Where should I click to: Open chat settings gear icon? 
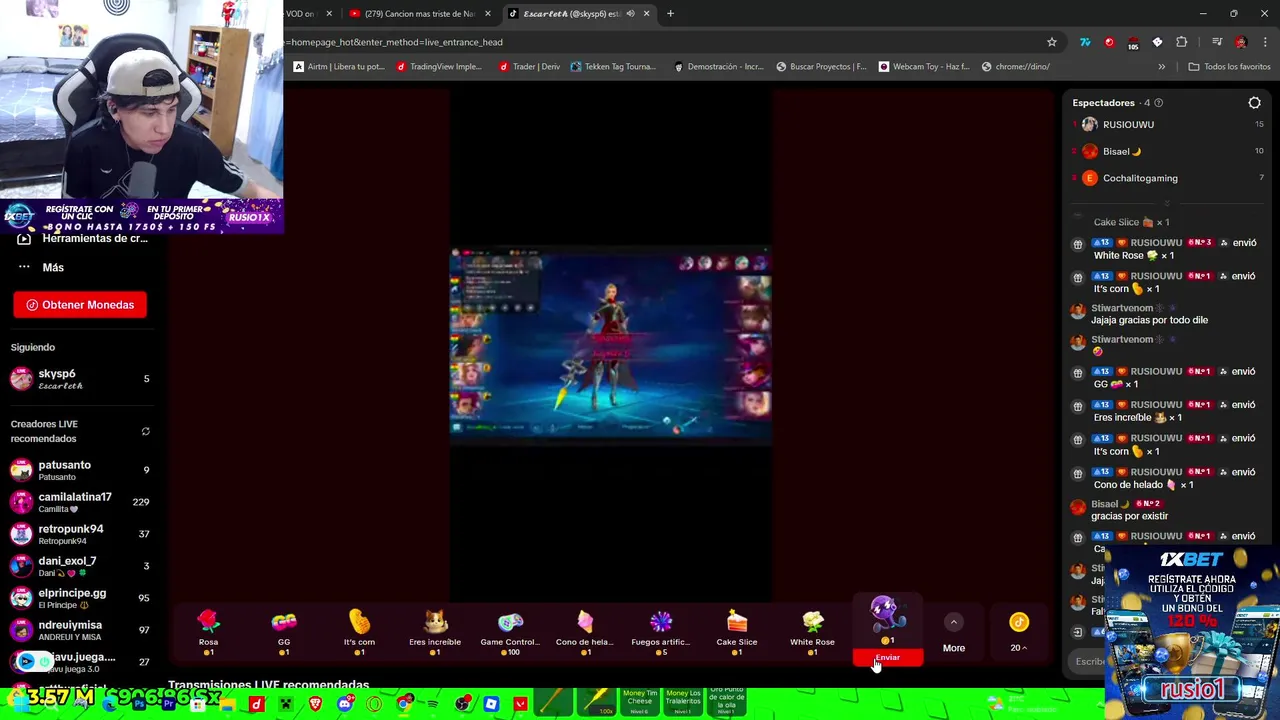1254,103
